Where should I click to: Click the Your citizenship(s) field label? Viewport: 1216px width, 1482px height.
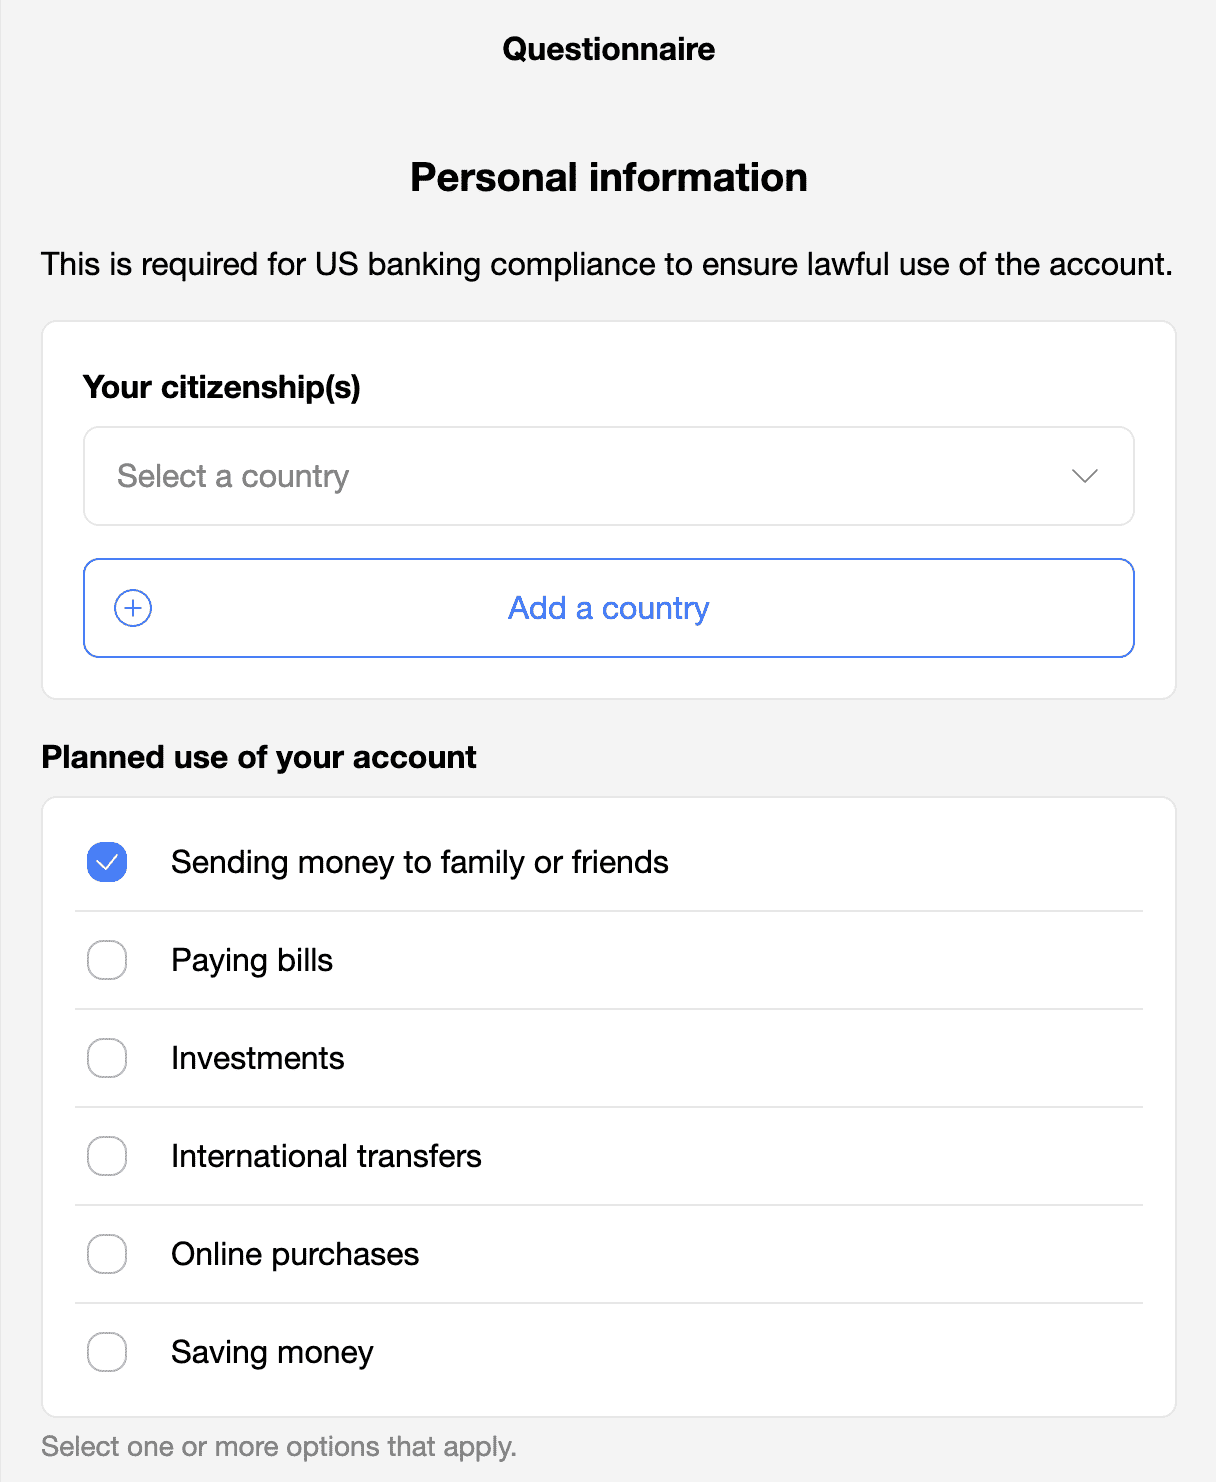click(222, 387)
